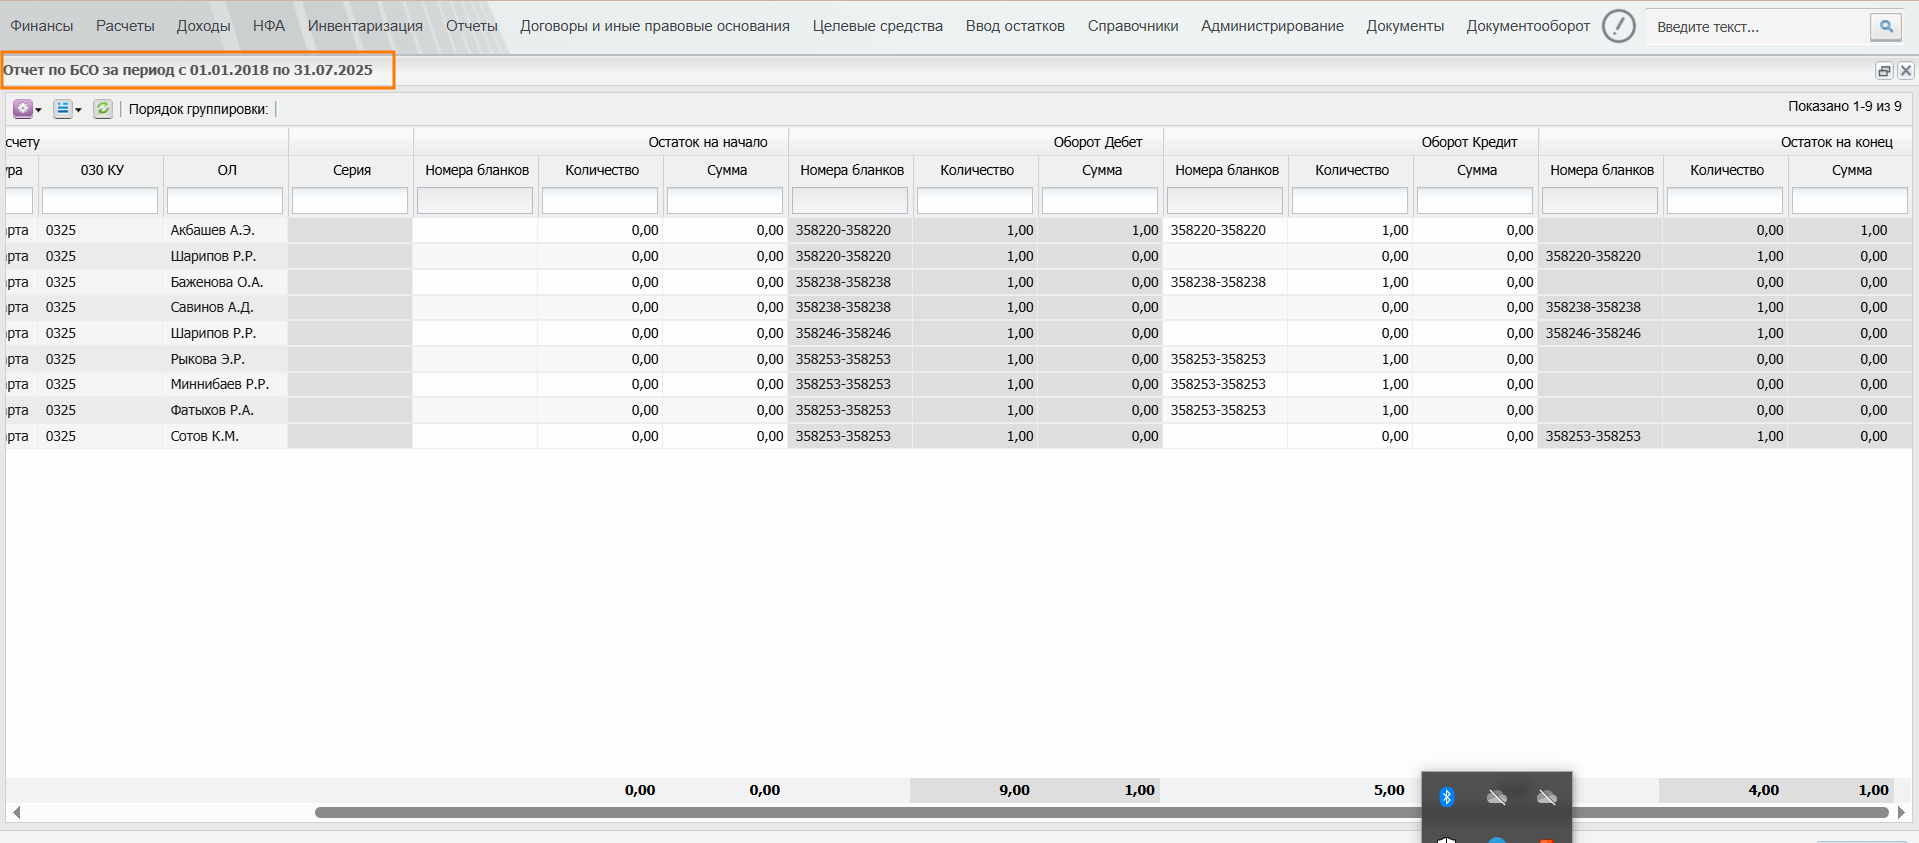Image resolution: width=1919 pixels, height=843 pixels.
Task: Click Количество filter under Оборот Кредит
Action: 1350,201
